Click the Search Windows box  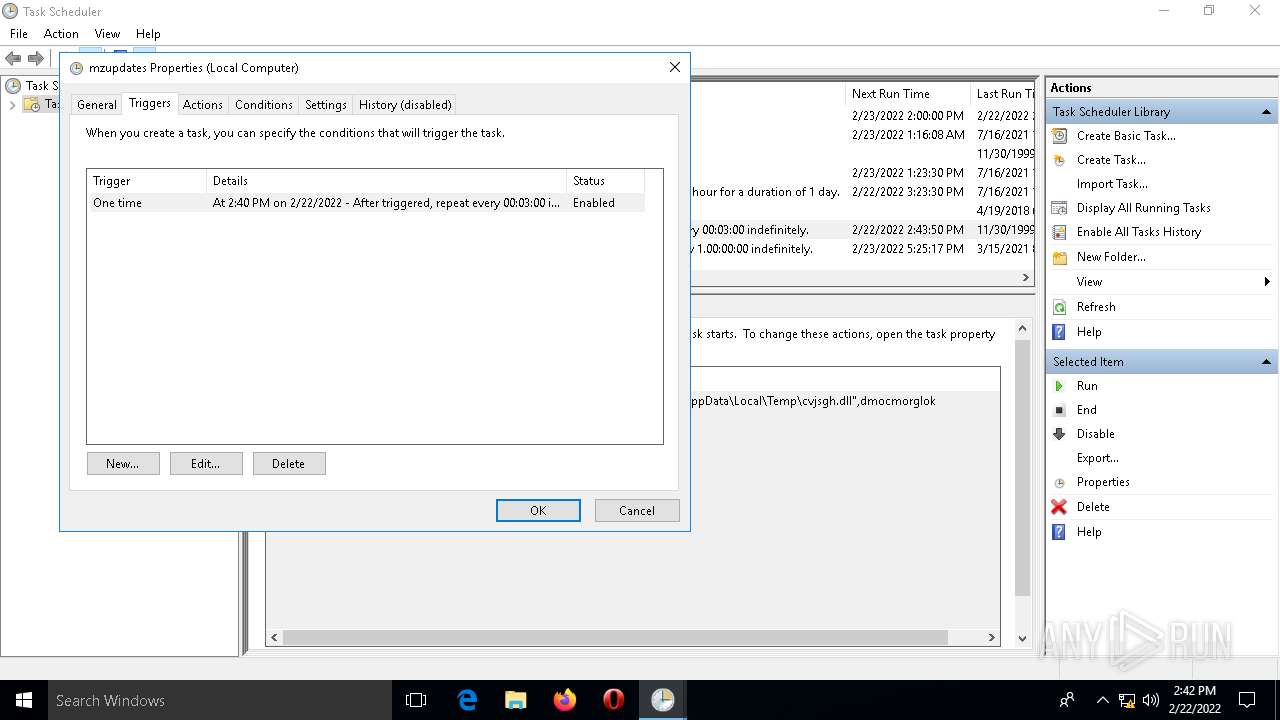pyautogui.click(x=220, y=700)
